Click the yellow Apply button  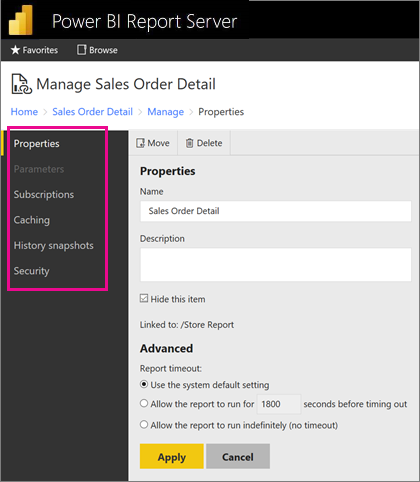(x=172, y=456)
